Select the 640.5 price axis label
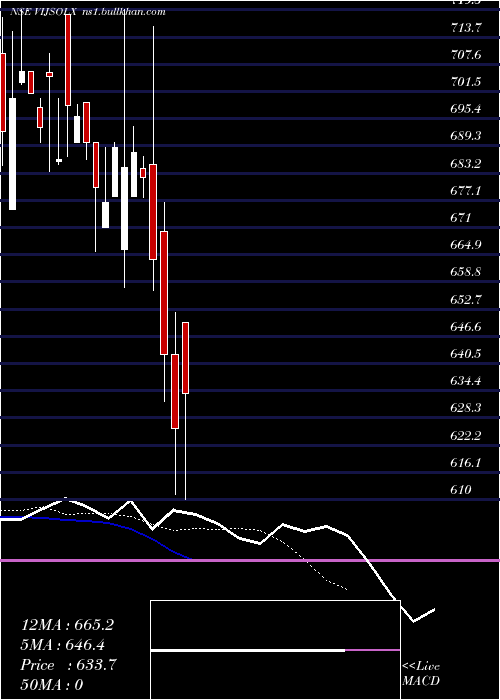The width and height of the screenshot is (500, 700). 466,354
